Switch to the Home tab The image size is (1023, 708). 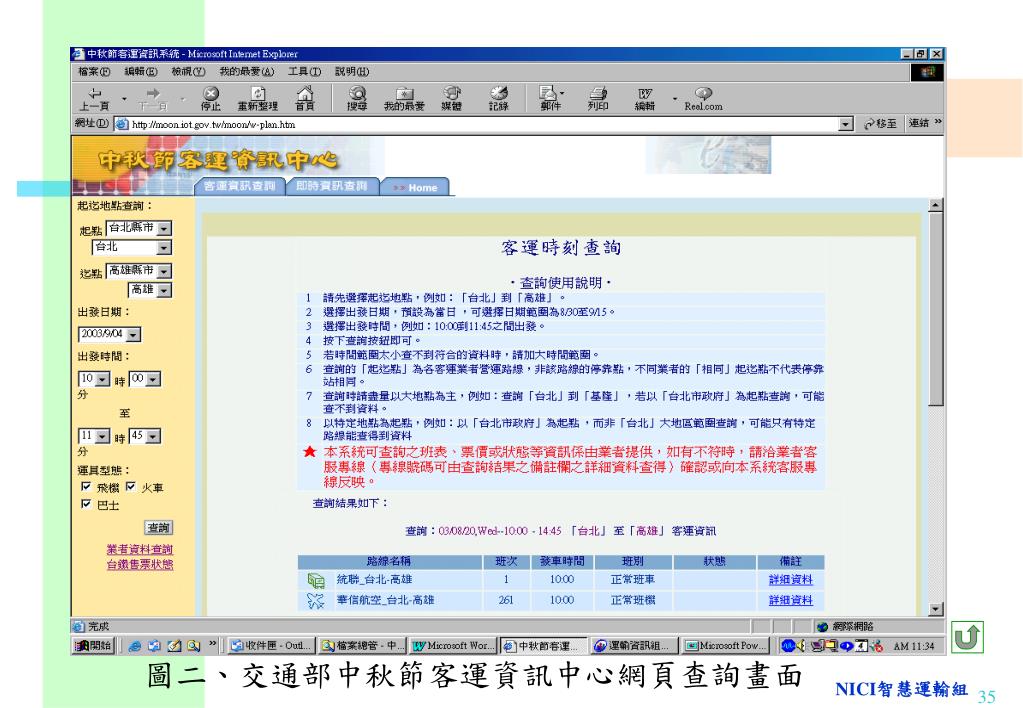click(x=416, y=187)
